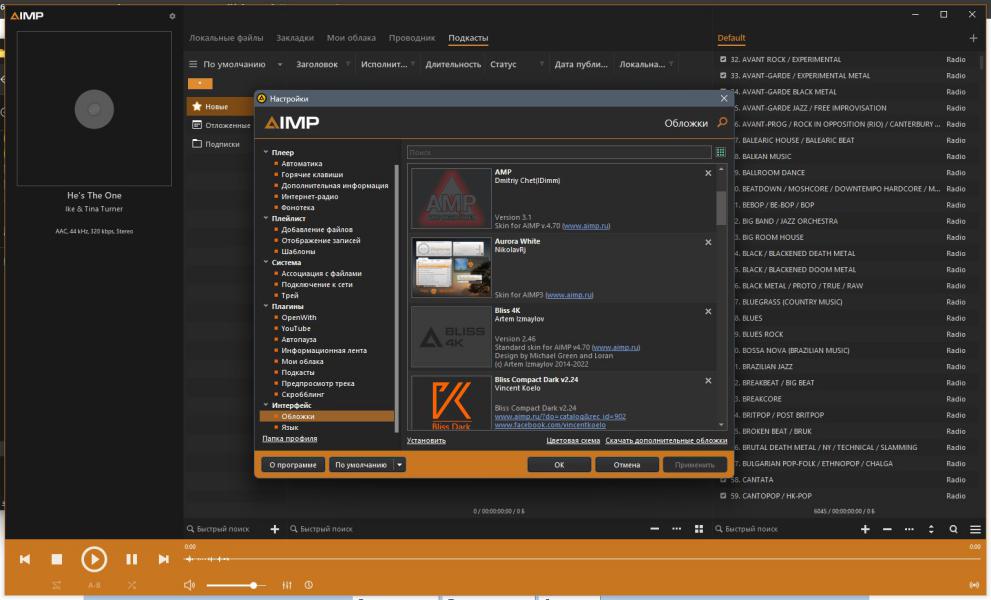Add a new playlist tab
This screenshot has width=991, height=600.
[x=973, y=38]
